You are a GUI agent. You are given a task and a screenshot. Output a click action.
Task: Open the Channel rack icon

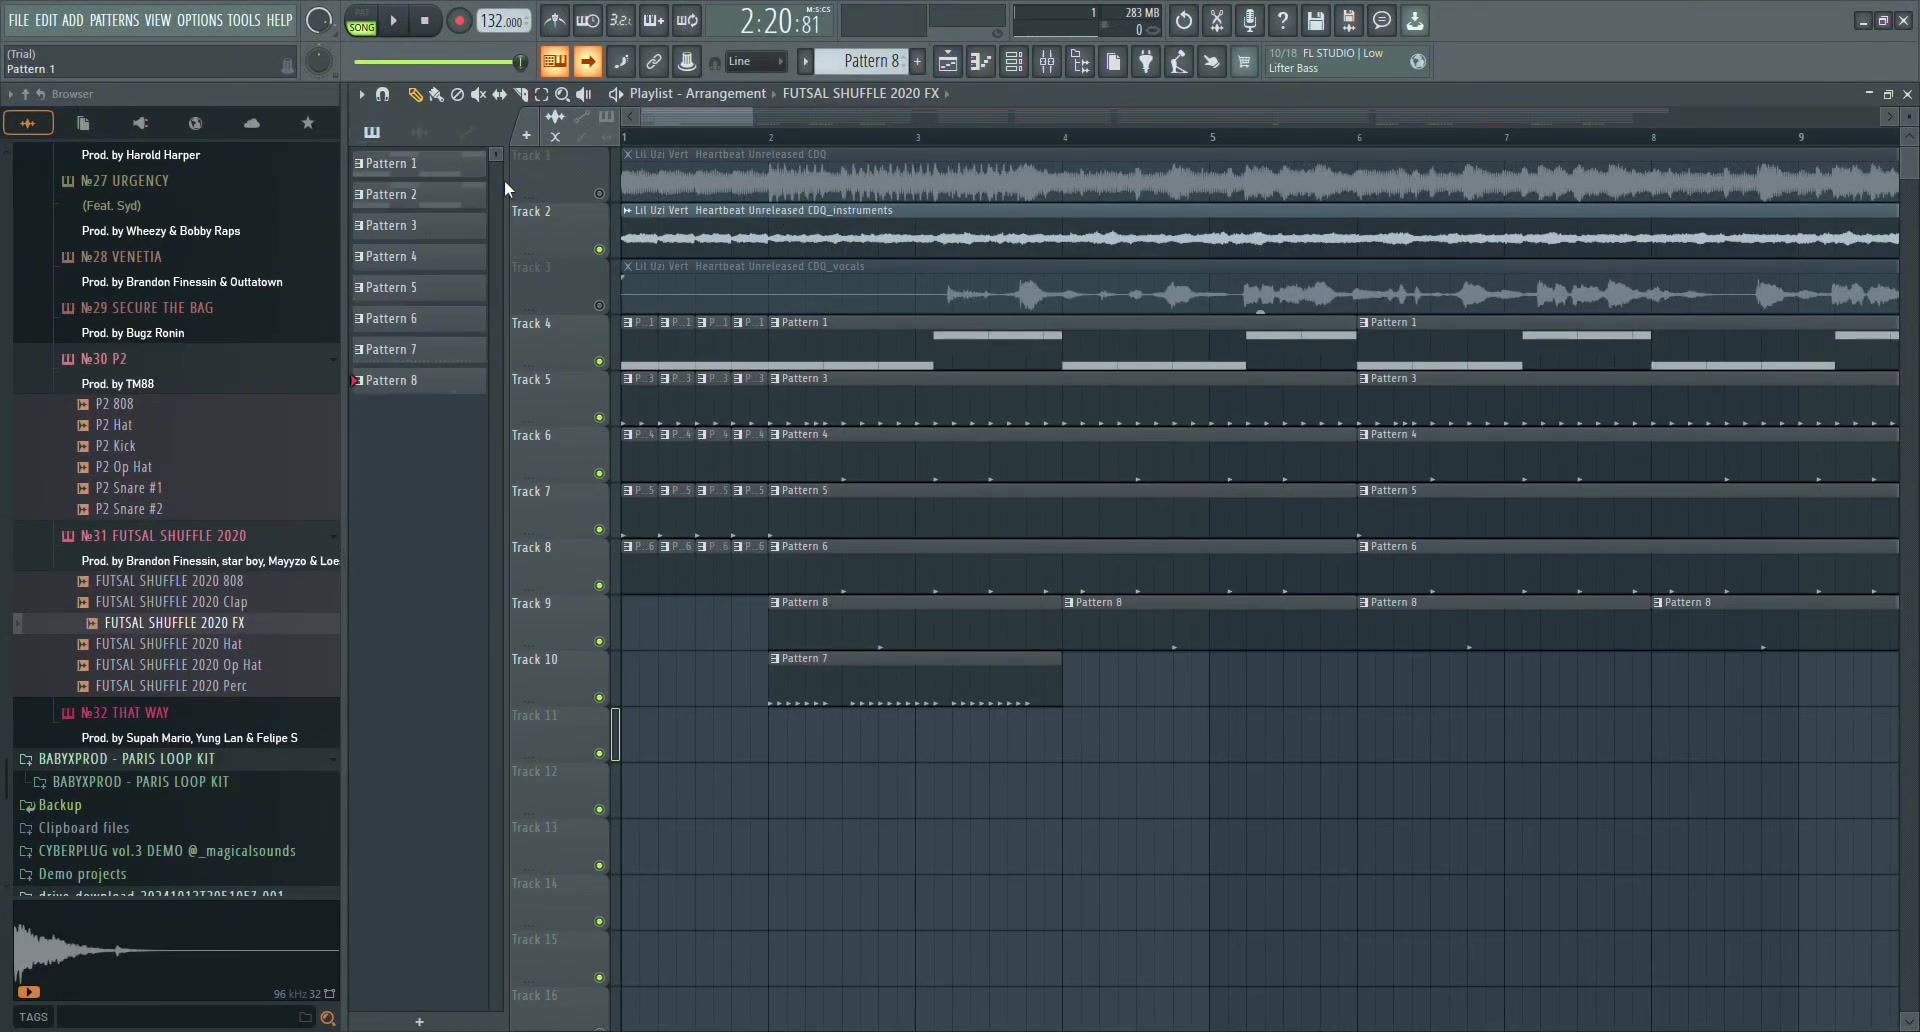1014,62
